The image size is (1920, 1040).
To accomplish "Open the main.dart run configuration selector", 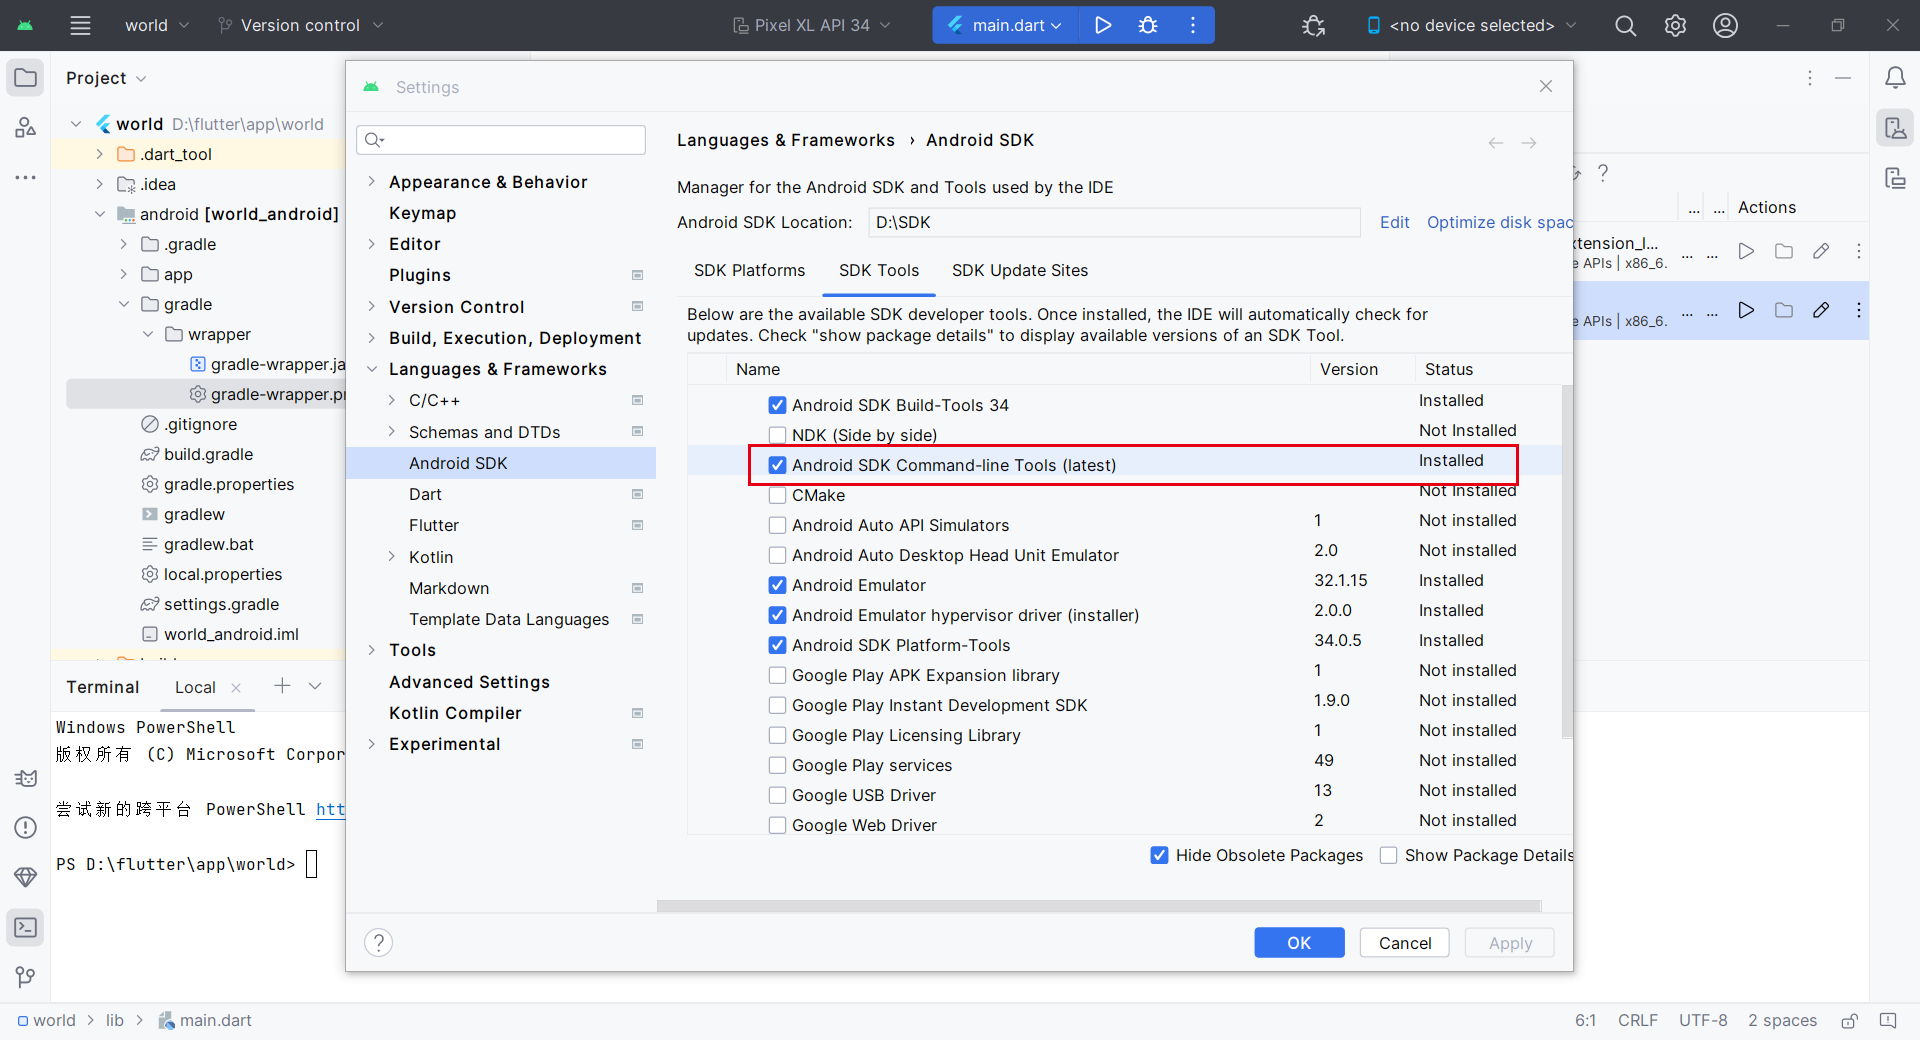I will tap(1005, 25).
